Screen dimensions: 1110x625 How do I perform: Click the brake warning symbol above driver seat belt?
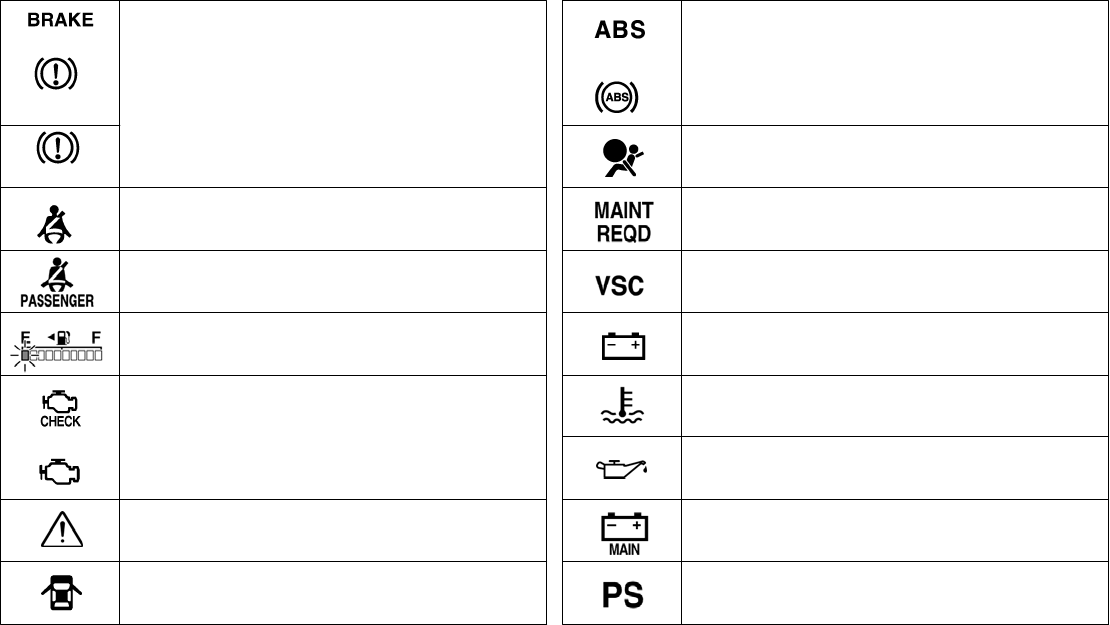pyautogui.click(x=60, y=149)
